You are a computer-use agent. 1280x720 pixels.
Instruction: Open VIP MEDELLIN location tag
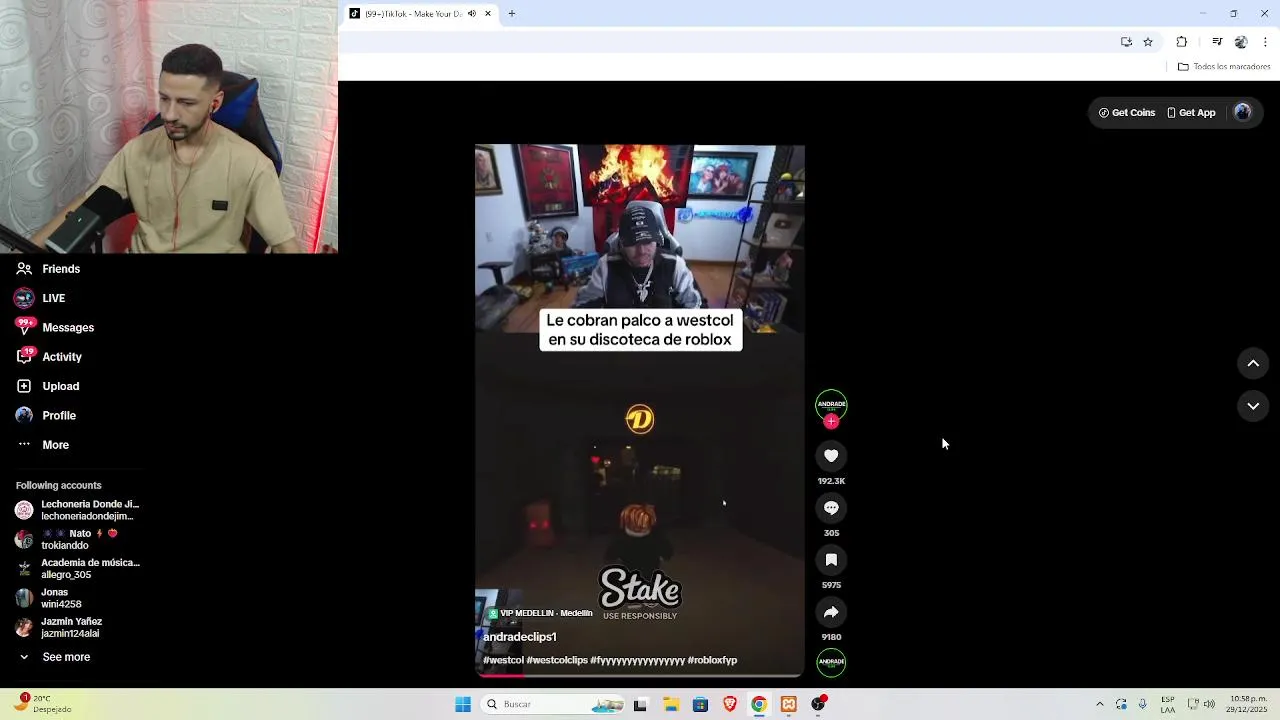pyautogui.click(x=540, y=613)
